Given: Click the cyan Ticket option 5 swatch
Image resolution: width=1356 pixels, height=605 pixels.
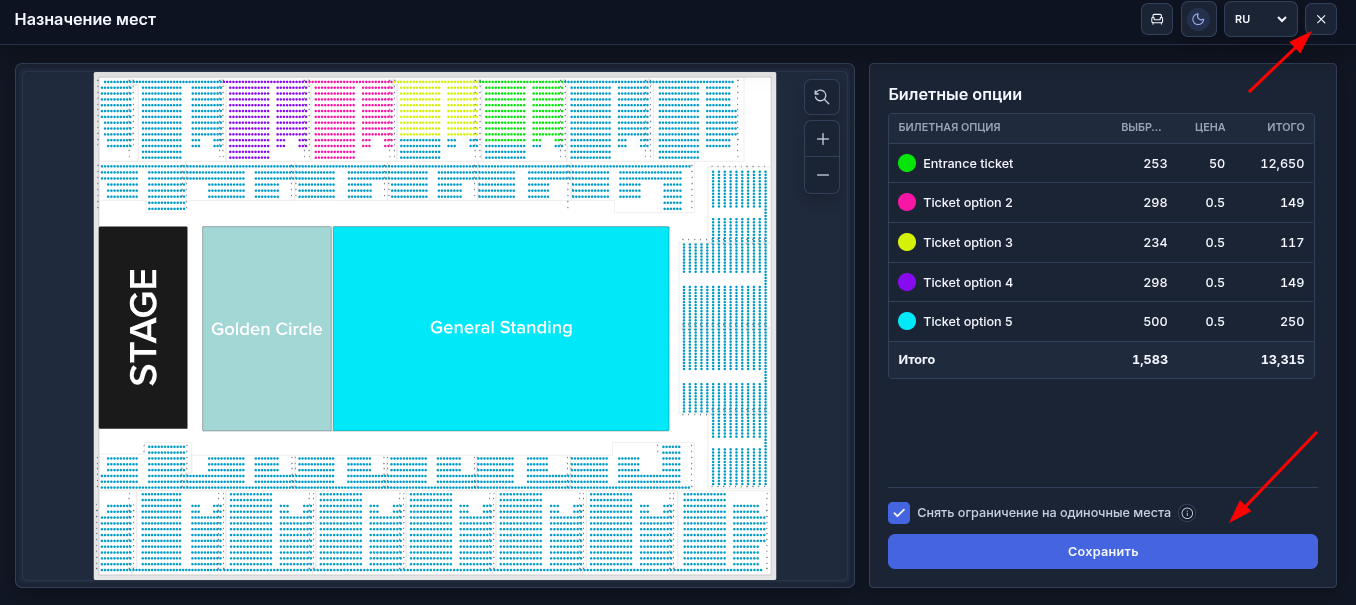Looking at the screenshot, I should (907, 321).
